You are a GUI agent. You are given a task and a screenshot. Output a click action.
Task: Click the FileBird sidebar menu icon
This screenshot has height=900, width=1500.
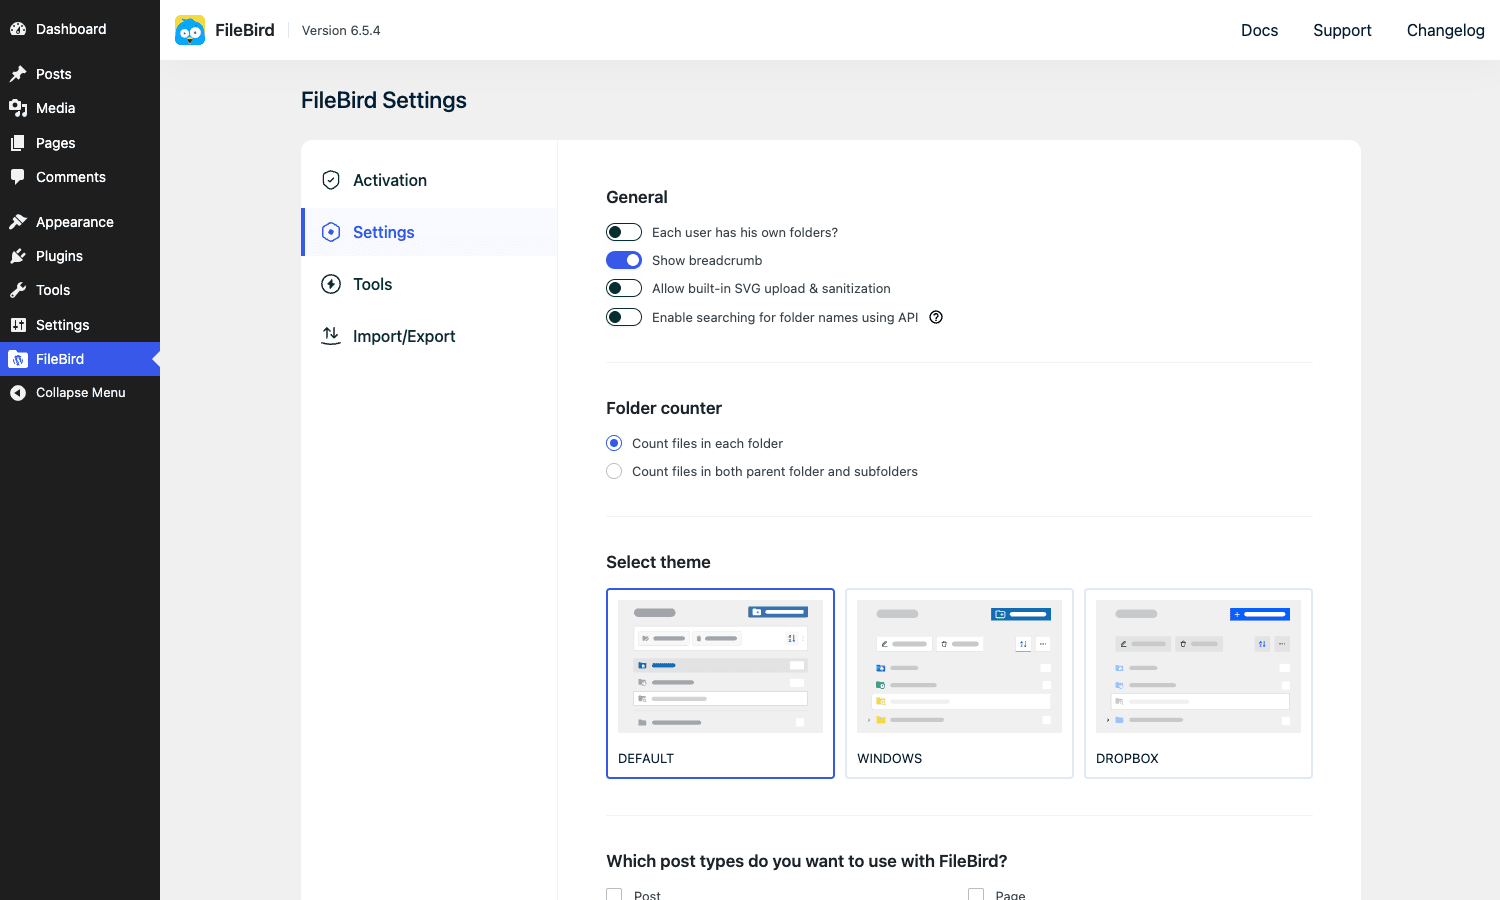18,359
